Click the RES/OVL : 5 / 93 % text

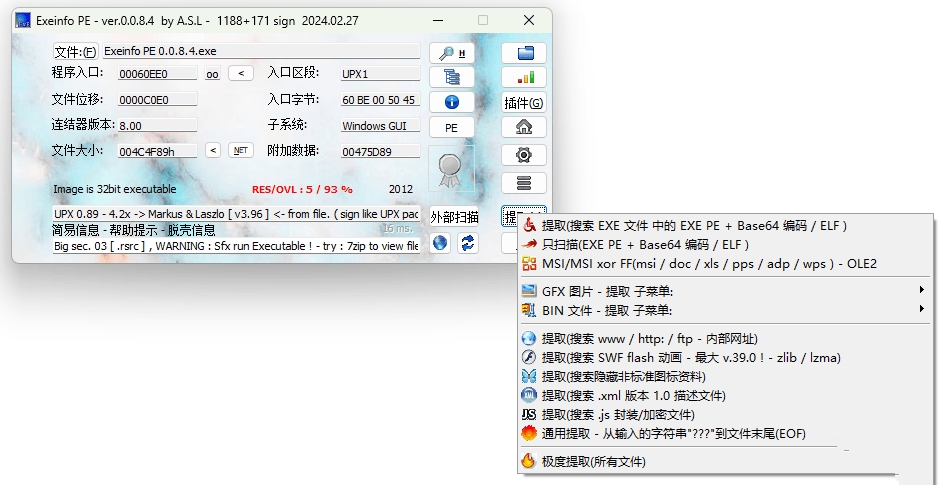point(302,189)
